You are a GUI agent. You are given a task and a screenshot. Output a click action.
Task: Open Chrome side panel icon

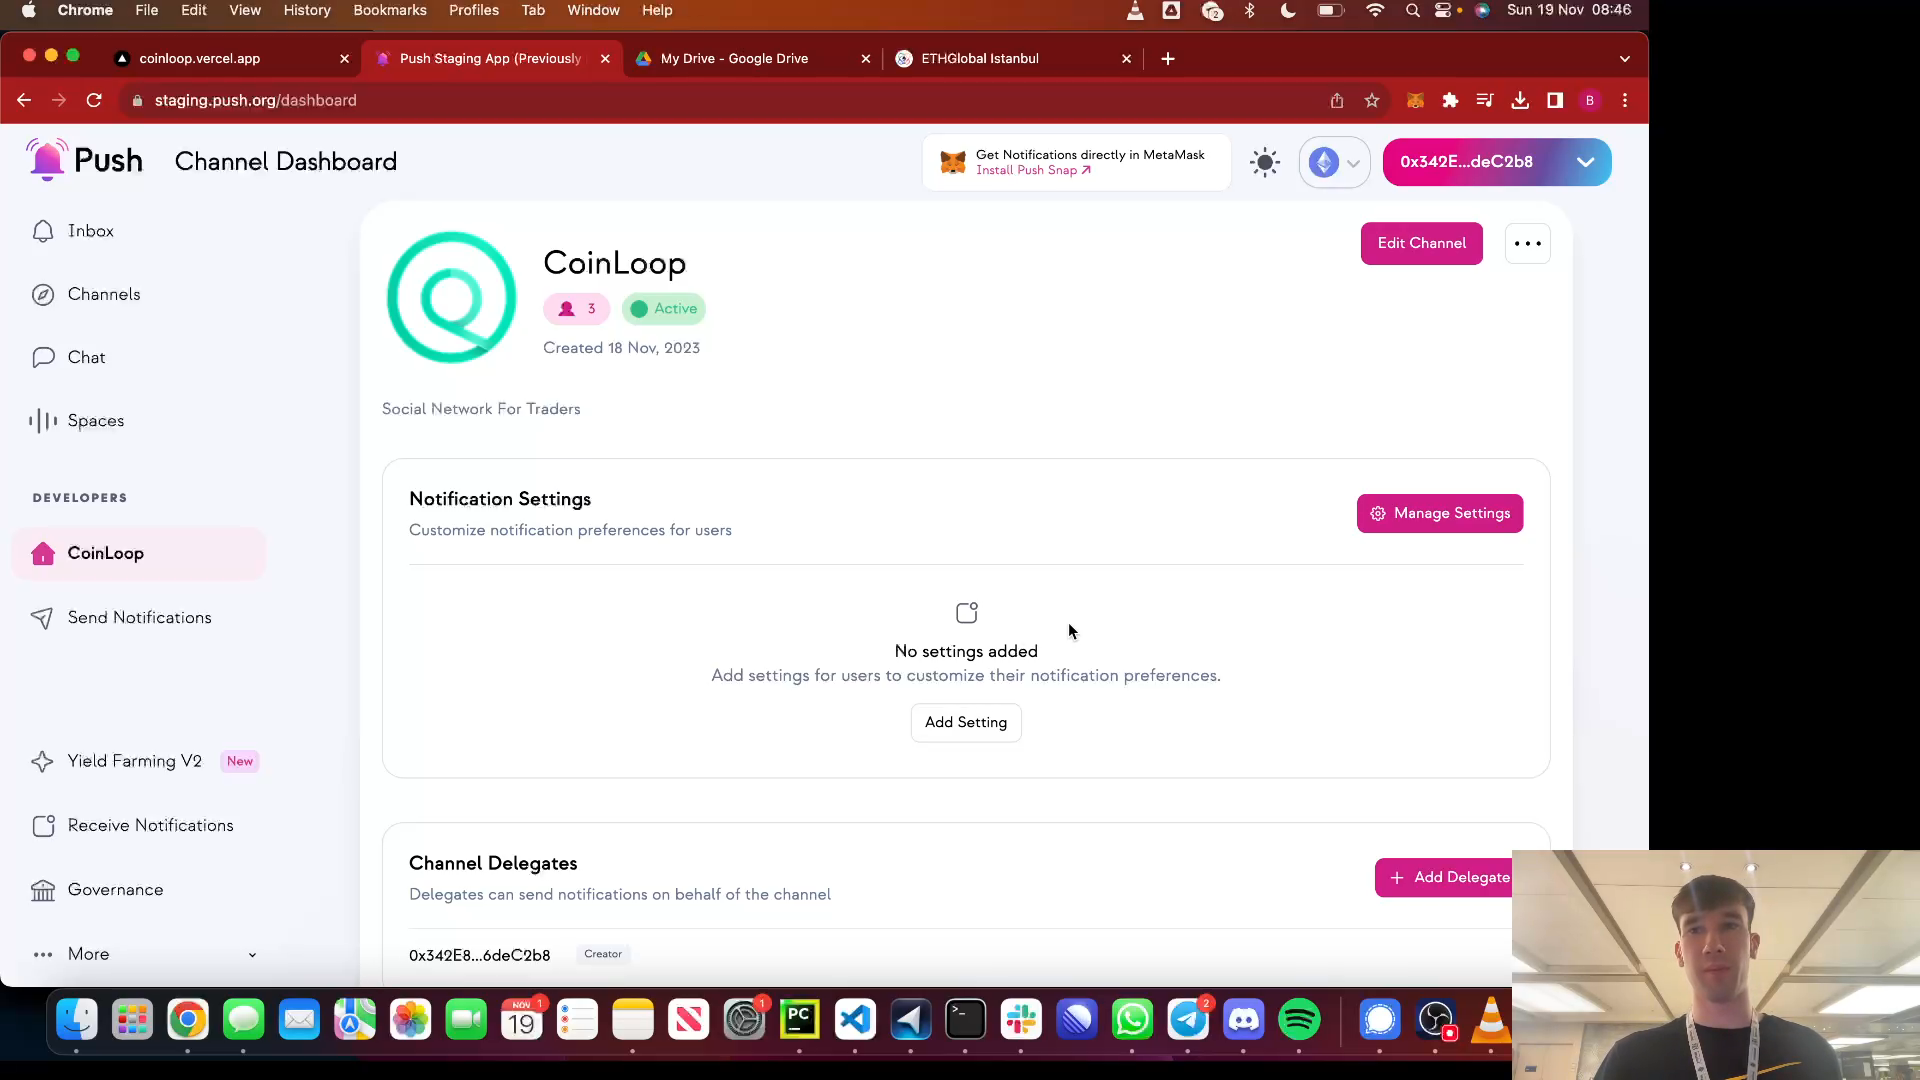1555,100
